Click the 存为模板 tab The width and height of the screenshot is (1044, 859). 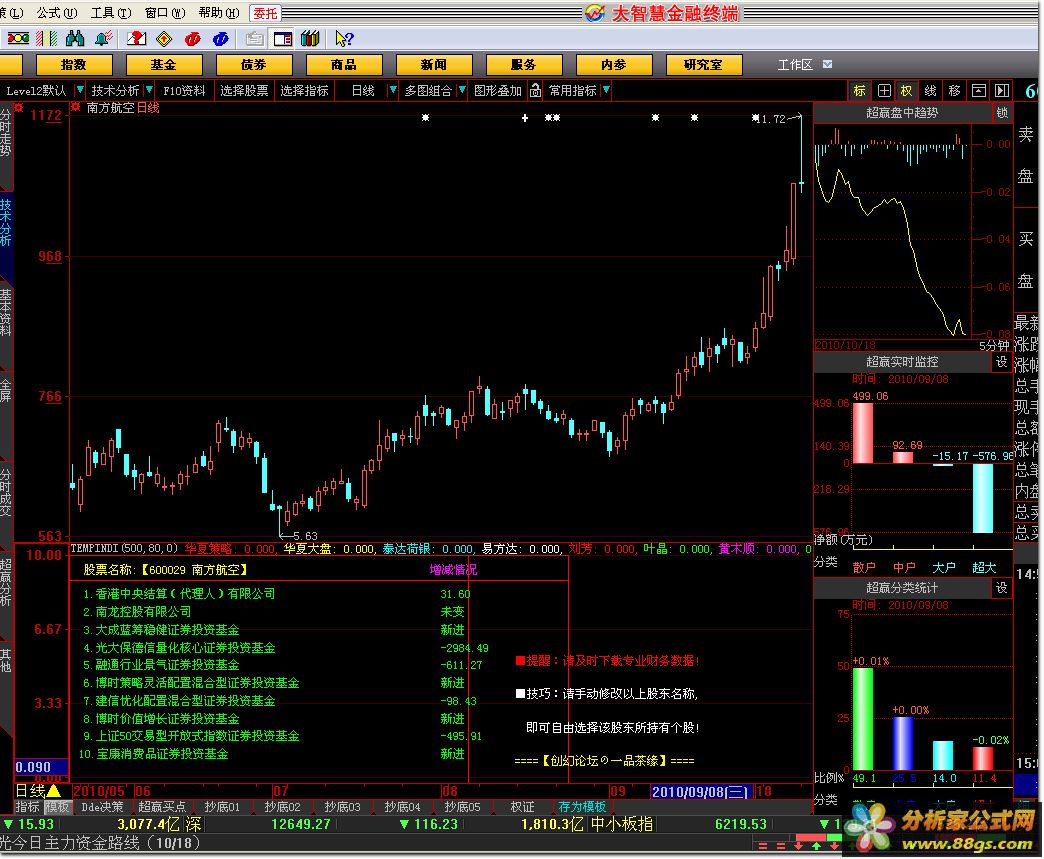[582, 807]
